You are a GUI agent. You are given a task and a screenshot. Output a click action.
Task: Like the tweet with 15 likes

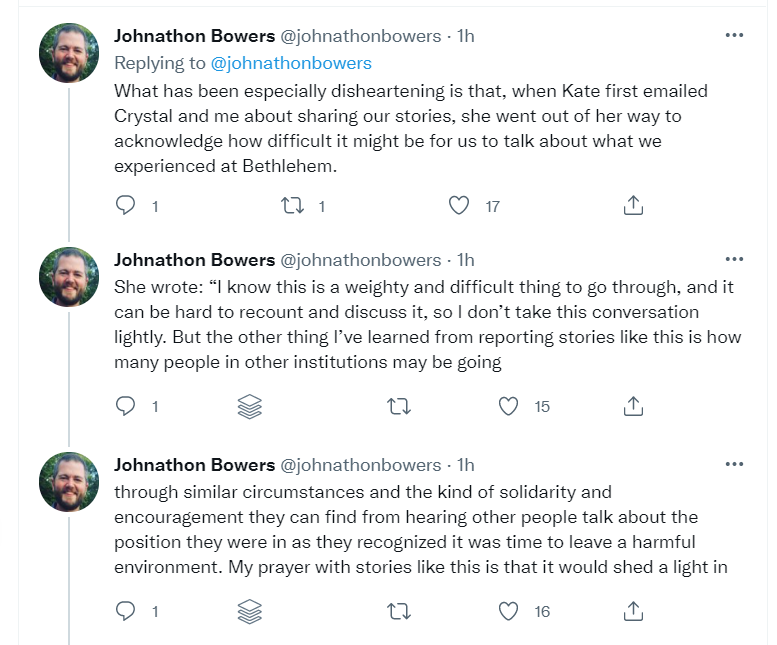click(509, 407)
